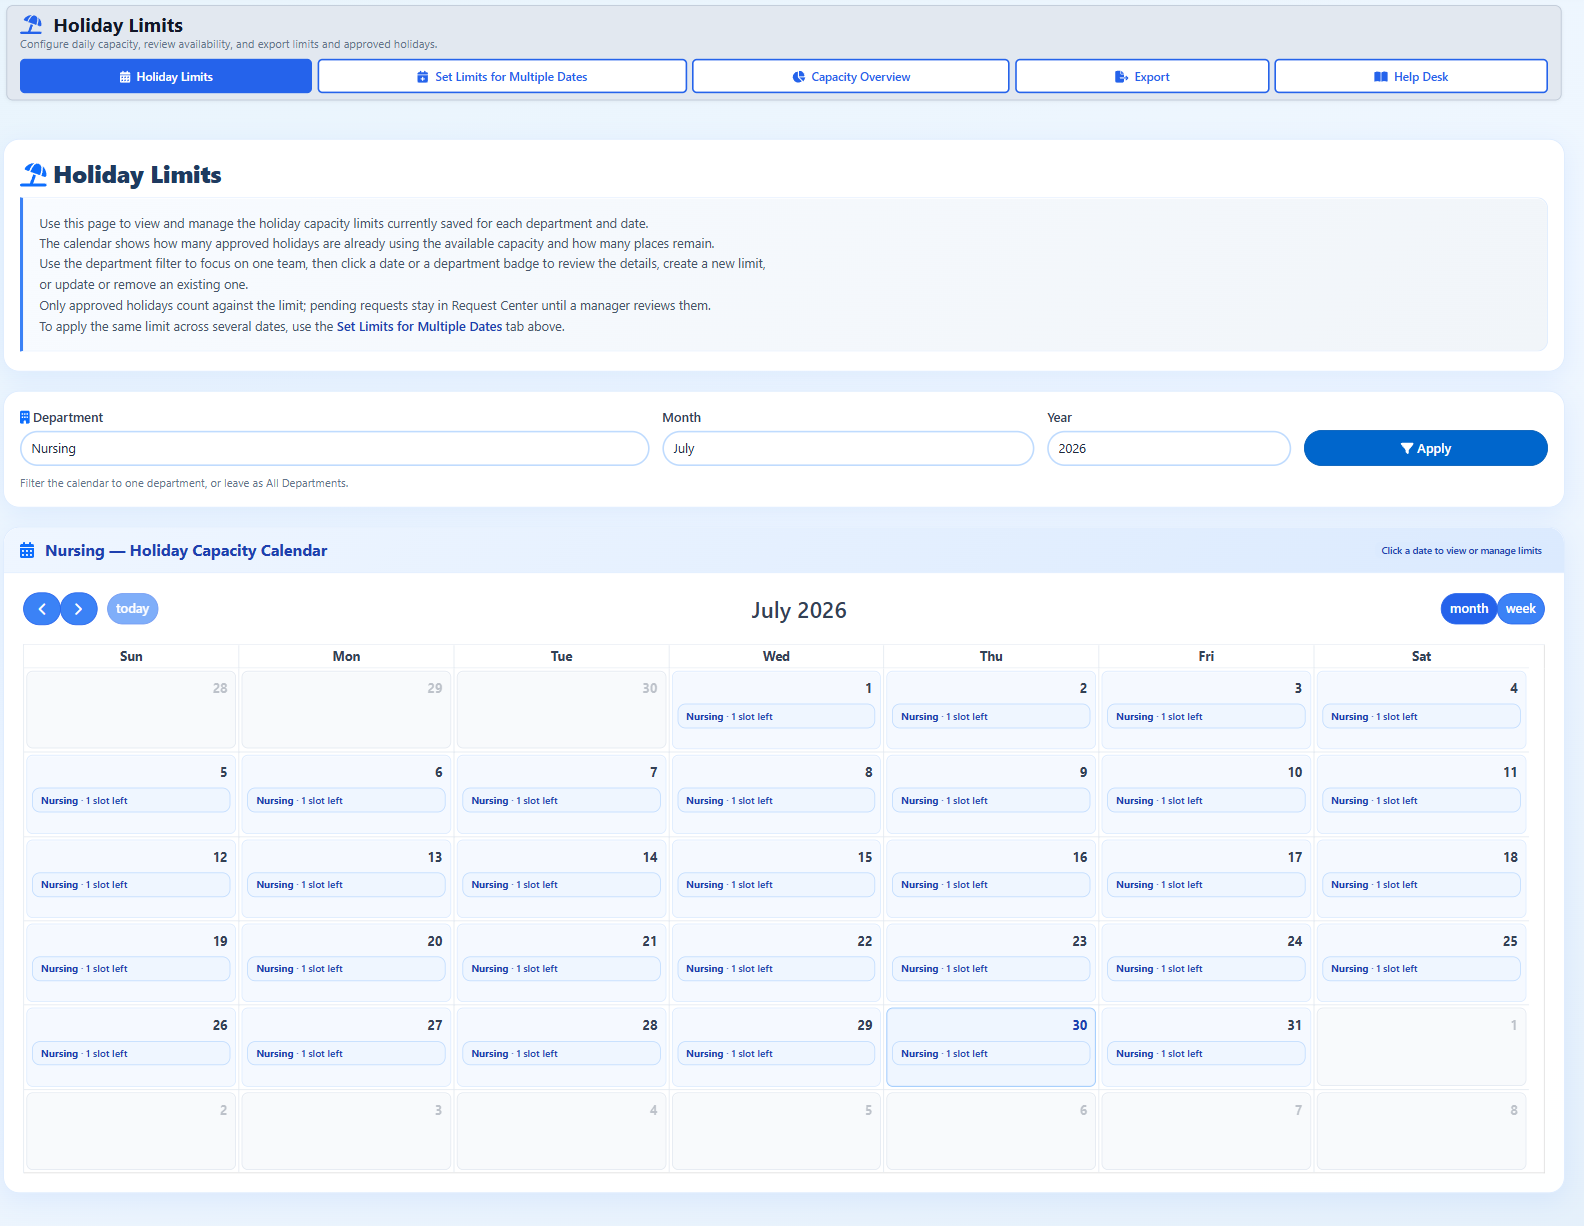Image resolution: width=1584 pixels, height=1226 pixels.
Task: Open the Nursing badge on July 29
Action: (776, 1054)
